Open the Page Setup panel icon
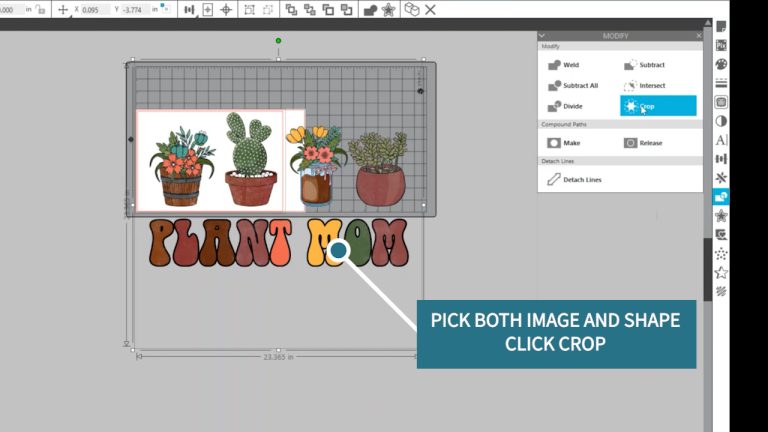The height and width of the screenshot is (432, 768). pyautogui.click(x=721, y=26)
